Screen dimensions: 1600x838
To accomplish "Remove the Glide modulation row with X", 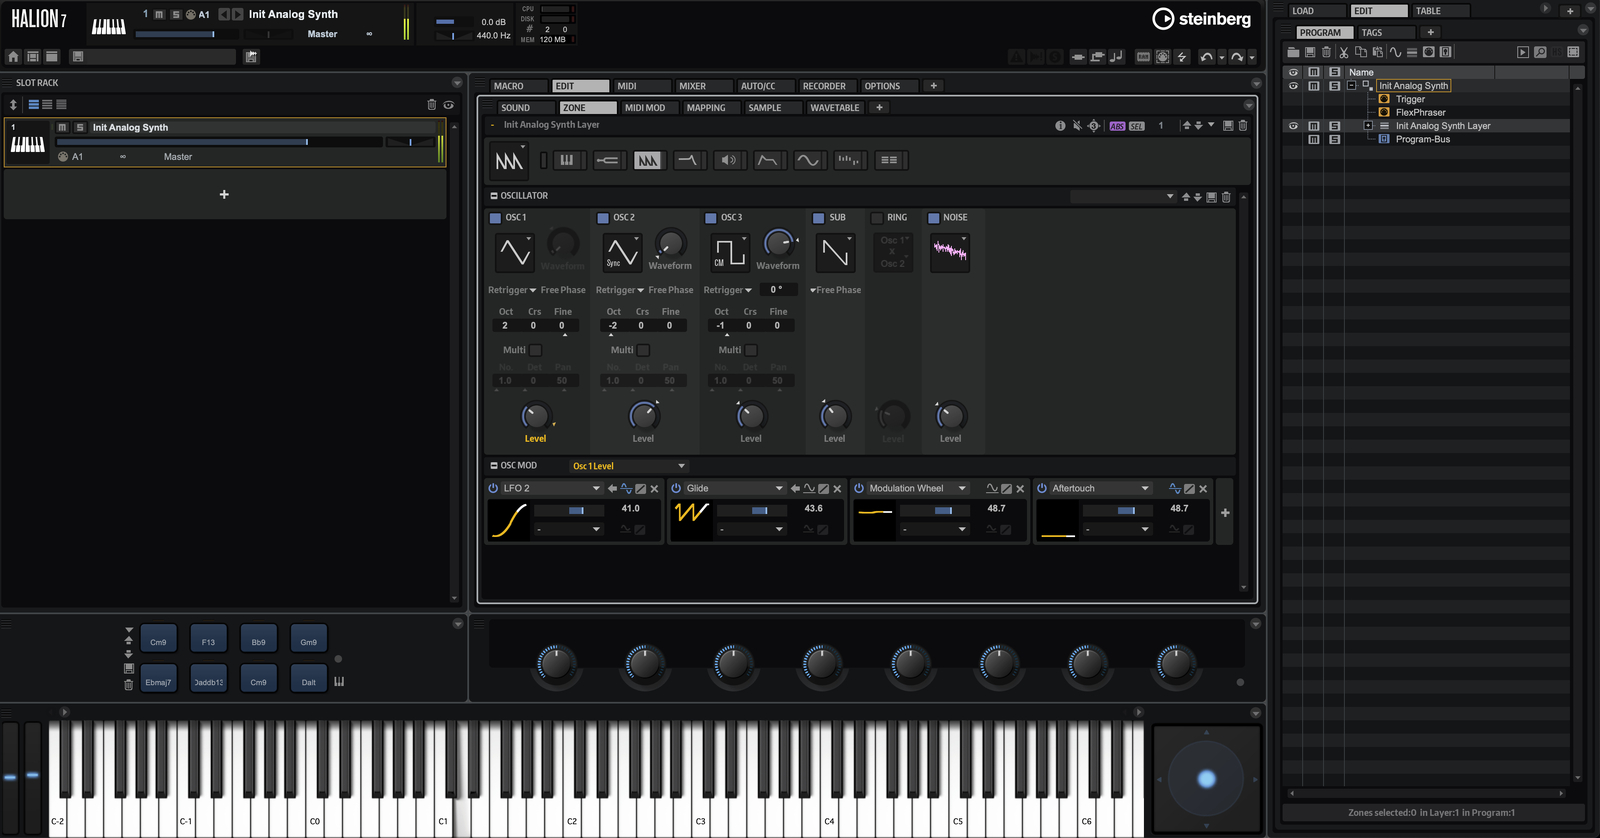I will [838, 489].
